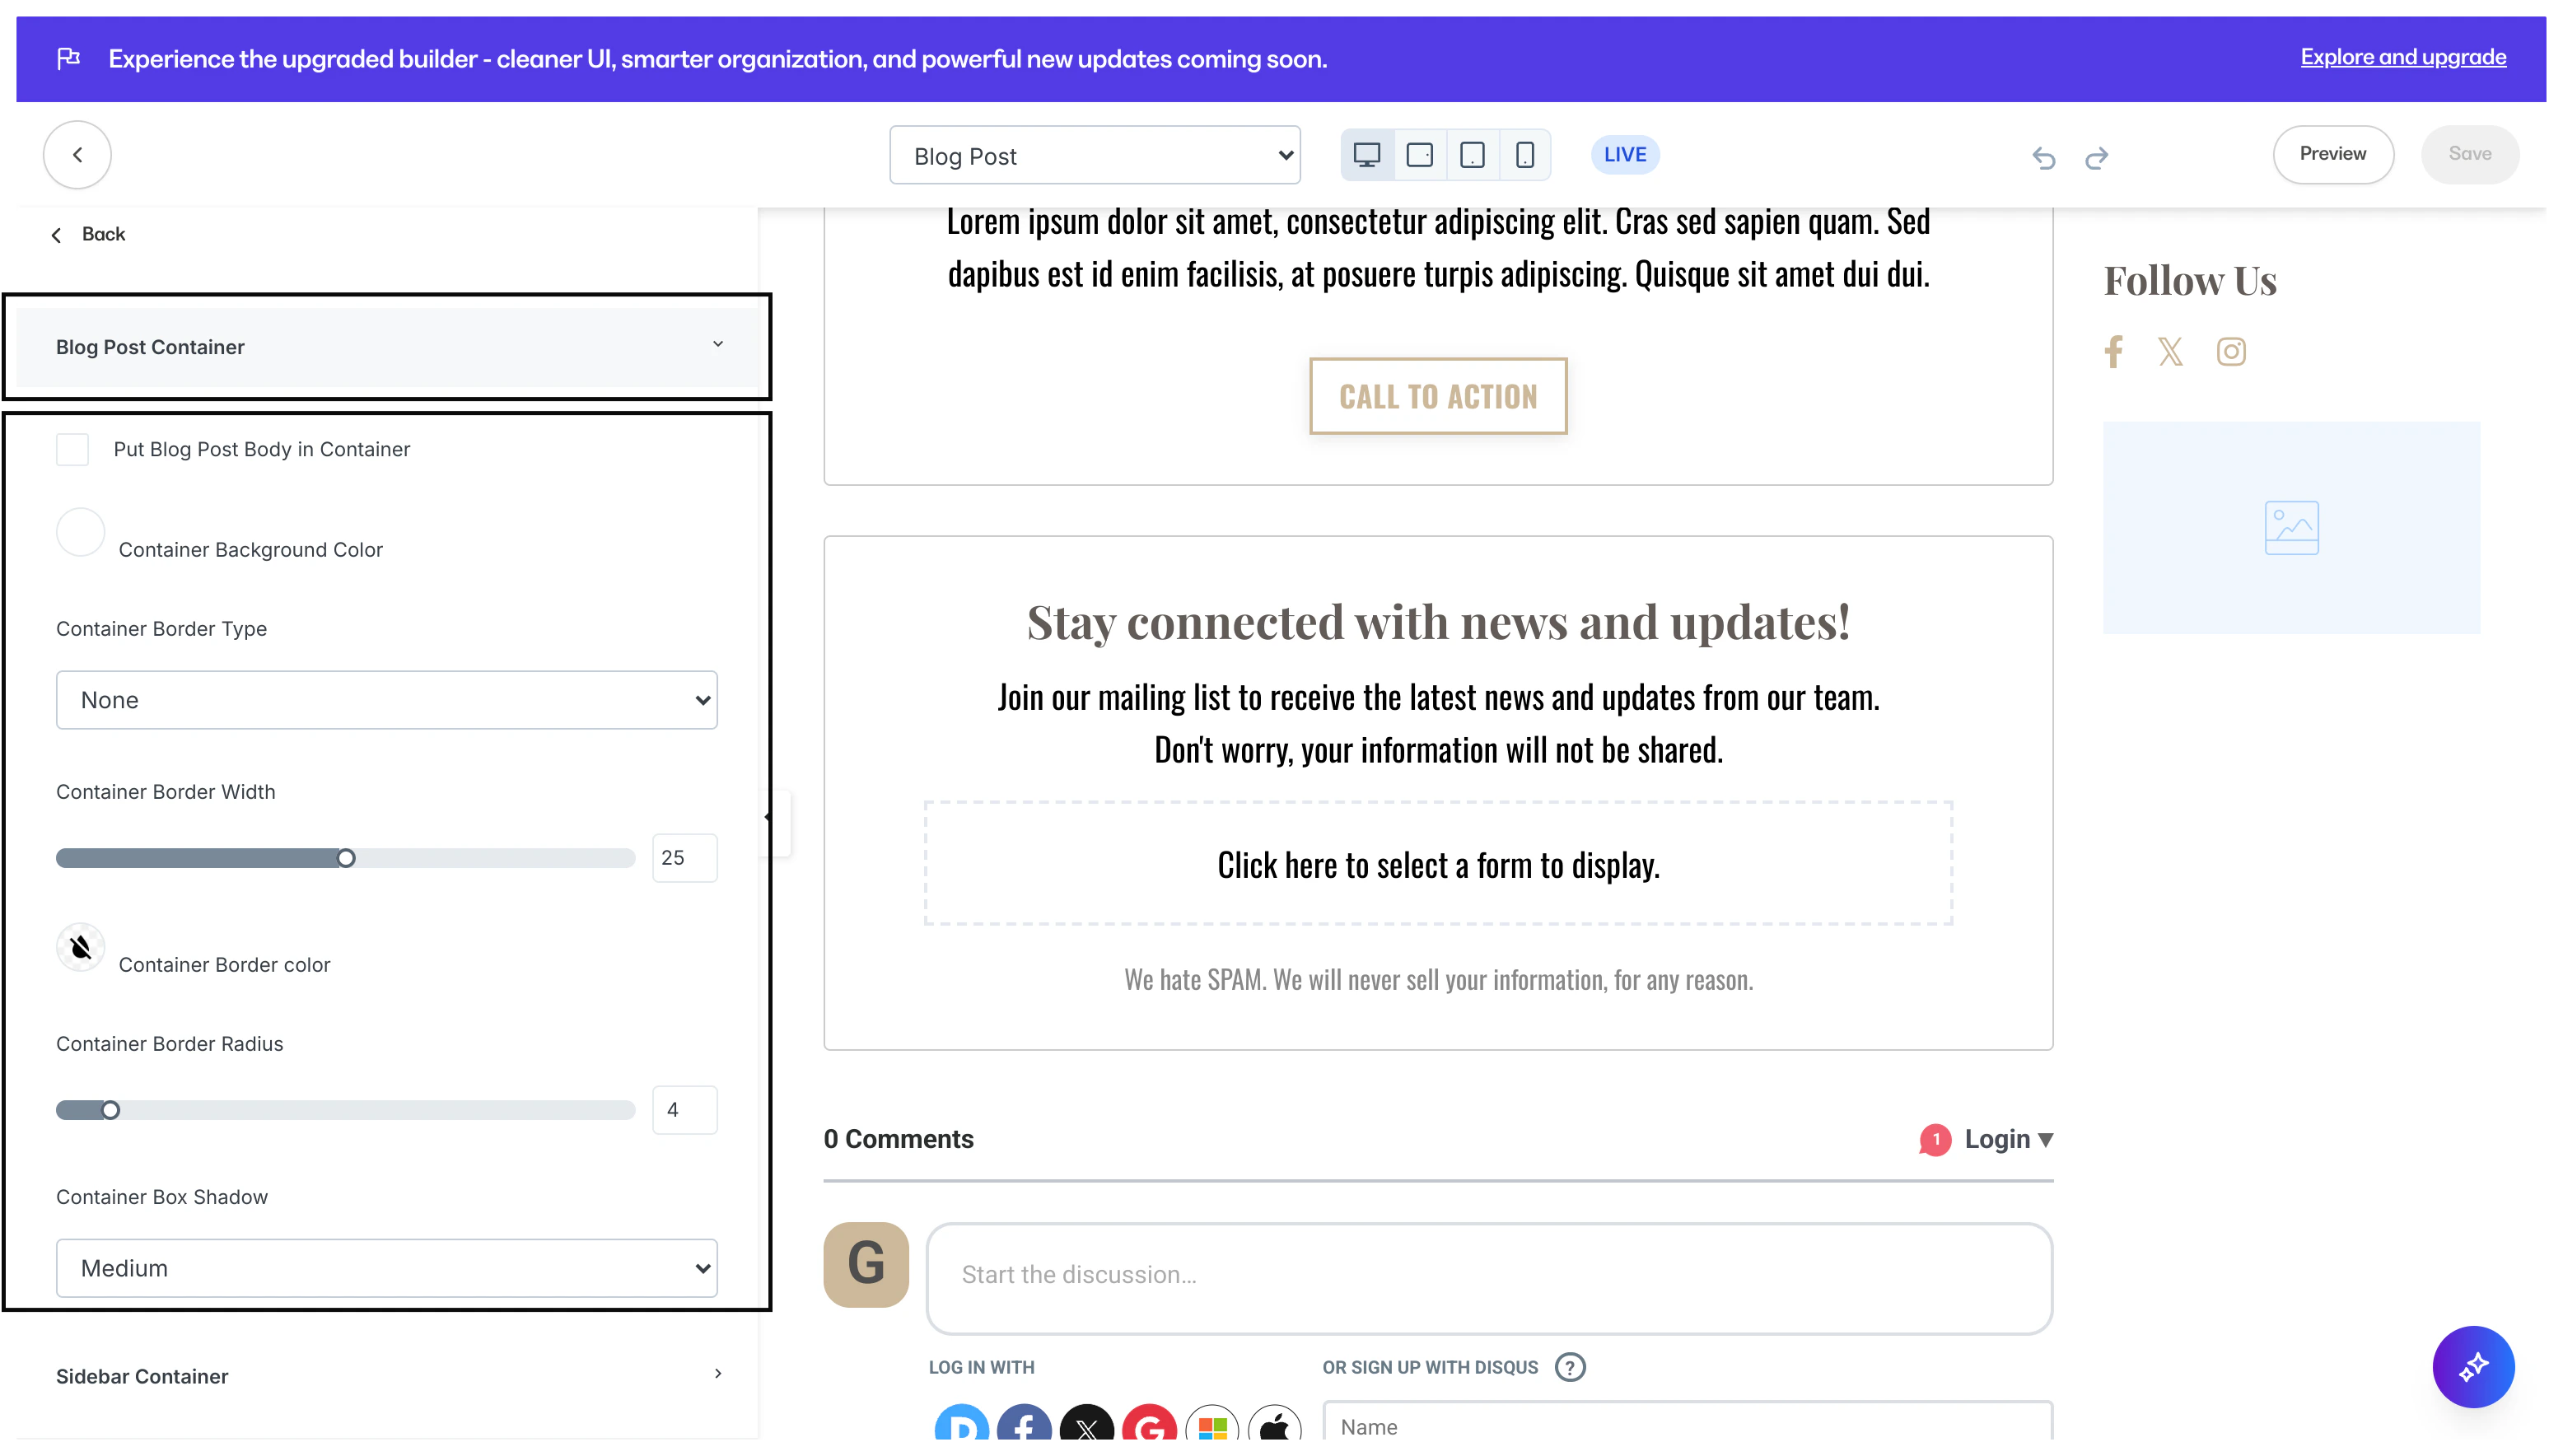Change Container Box Shadow from Medium
The image size is (2563, 1456).
[x=387, y=1268]
